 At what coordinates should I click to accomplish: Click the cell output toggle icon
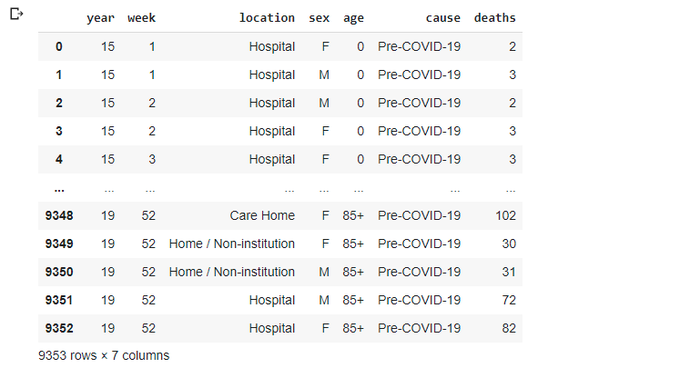(x=16, y=14)
